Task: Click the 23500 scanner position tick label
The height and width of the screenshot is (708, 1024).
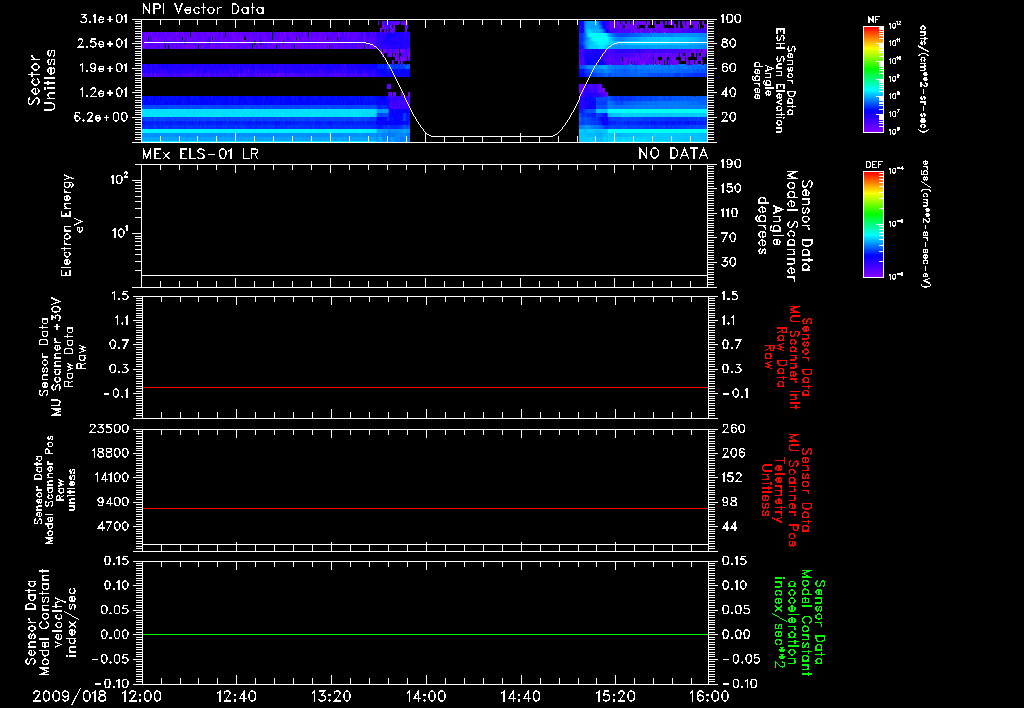Action: [x=109, y=429]
